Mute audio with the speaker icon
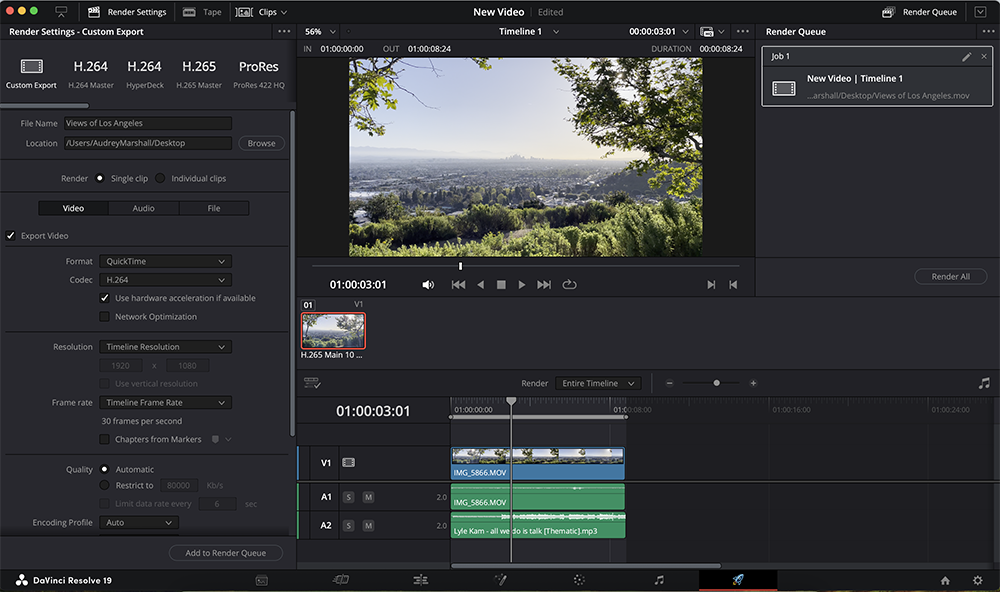Image resolution: width=1000 pixels, height=592 pixels. (428, 284)
